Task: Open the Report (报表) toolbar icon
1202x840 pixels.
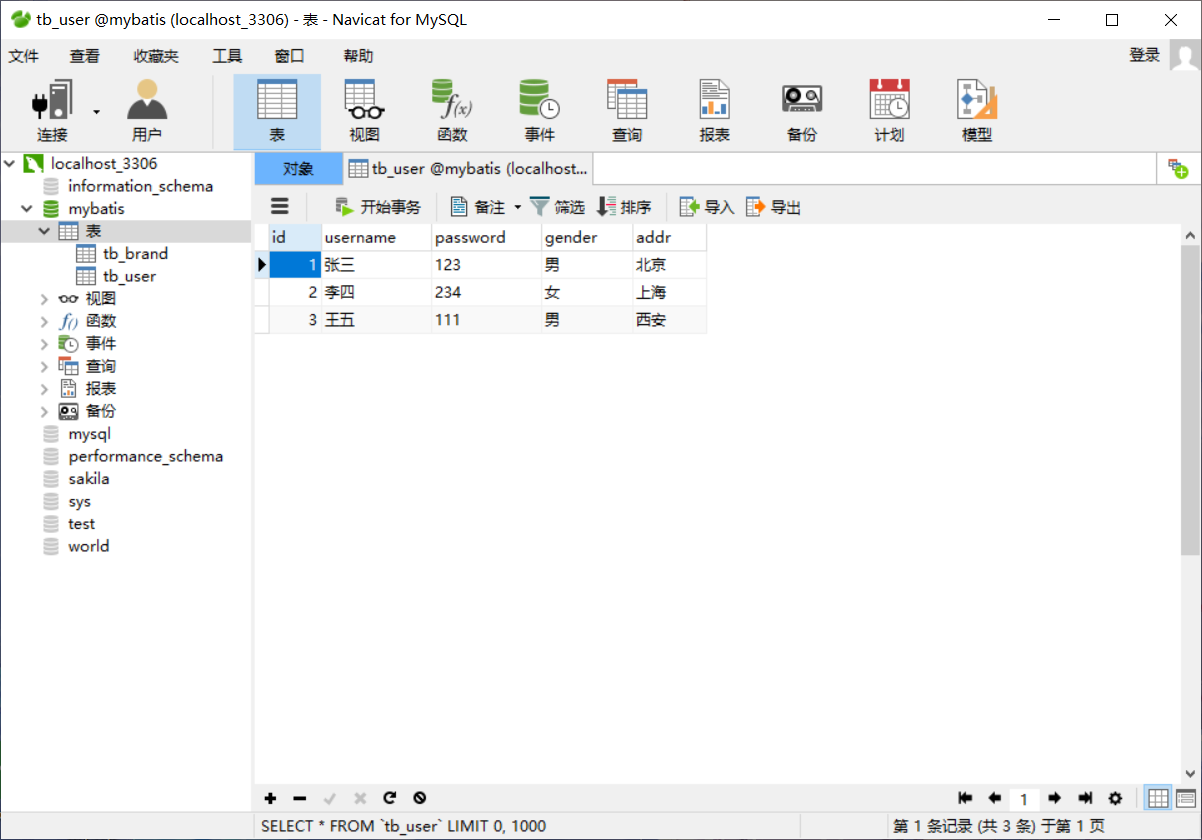Action: tap(714, 111)
